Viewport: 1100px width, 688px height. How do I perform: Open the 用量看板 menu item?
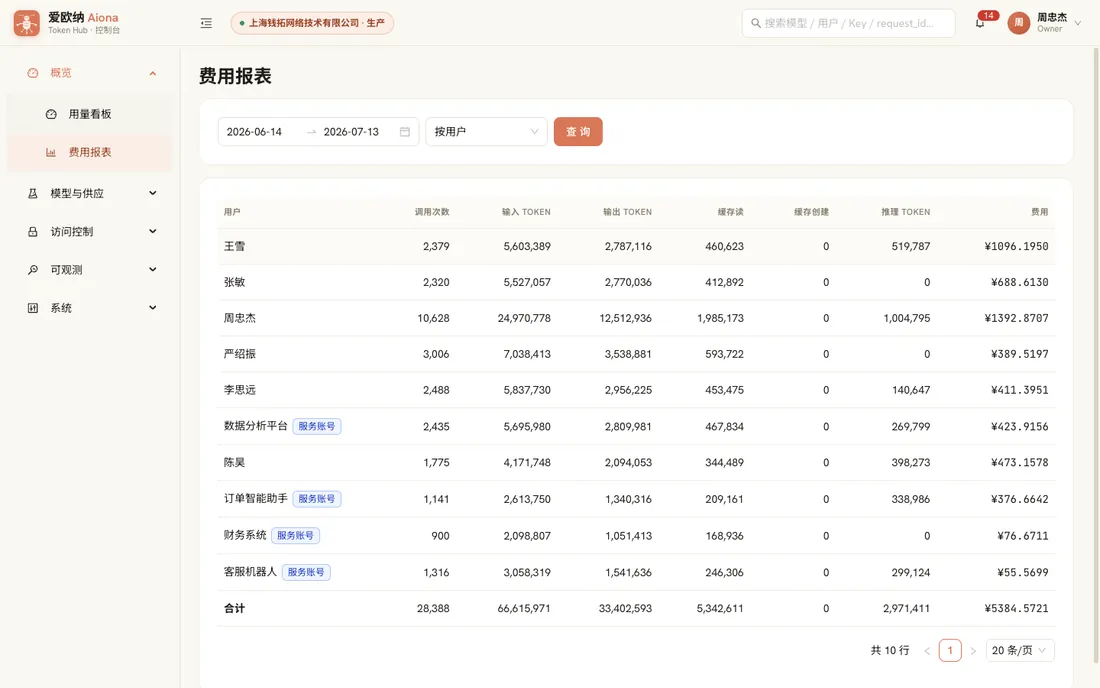tap(89, 114)
